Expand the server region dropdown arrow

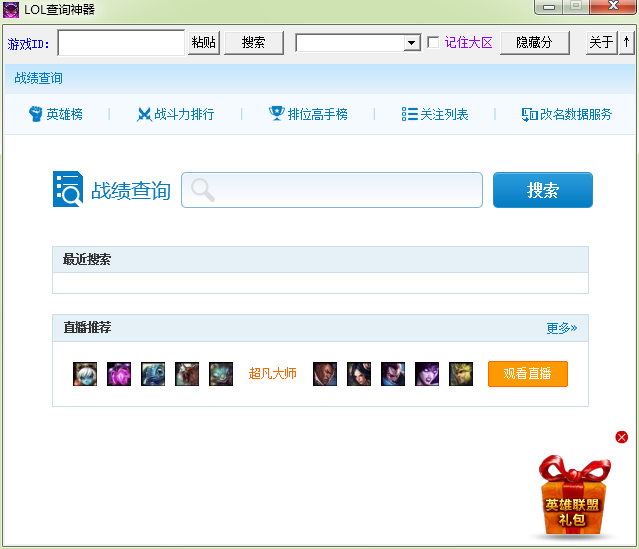[412, 43]
